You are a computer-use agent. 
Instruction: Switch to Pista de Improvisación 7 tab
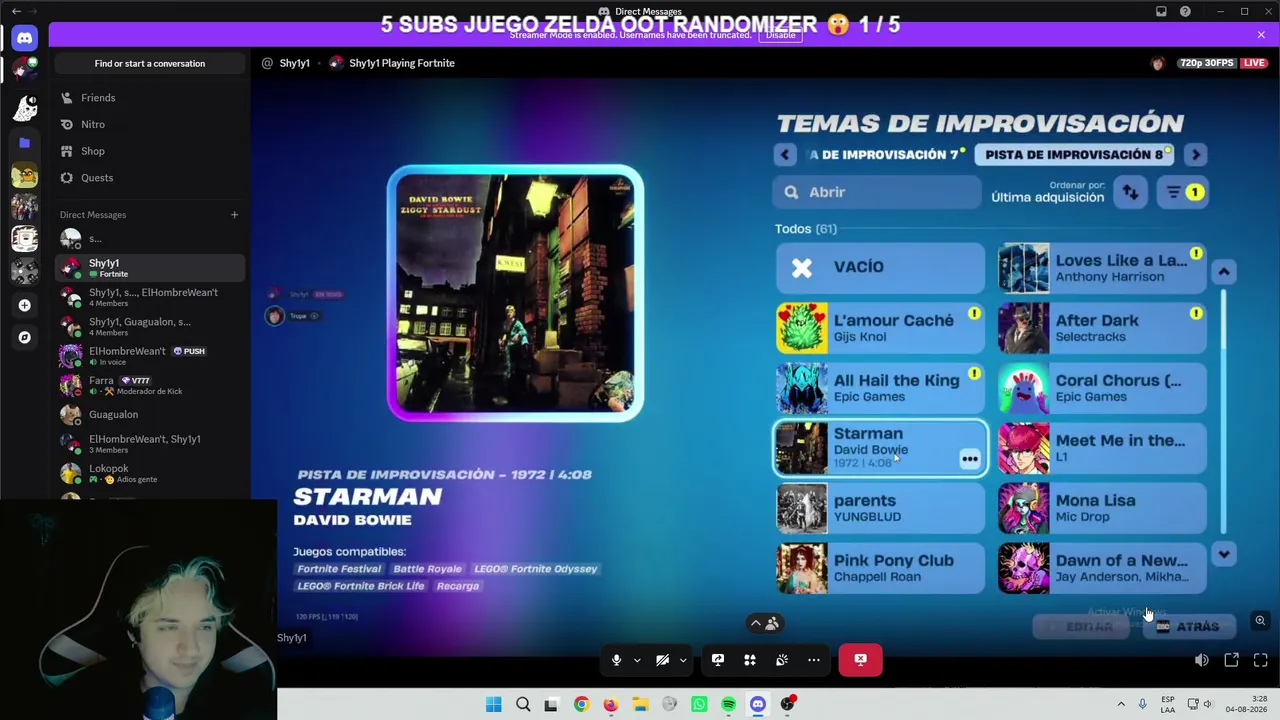point(885,155)
